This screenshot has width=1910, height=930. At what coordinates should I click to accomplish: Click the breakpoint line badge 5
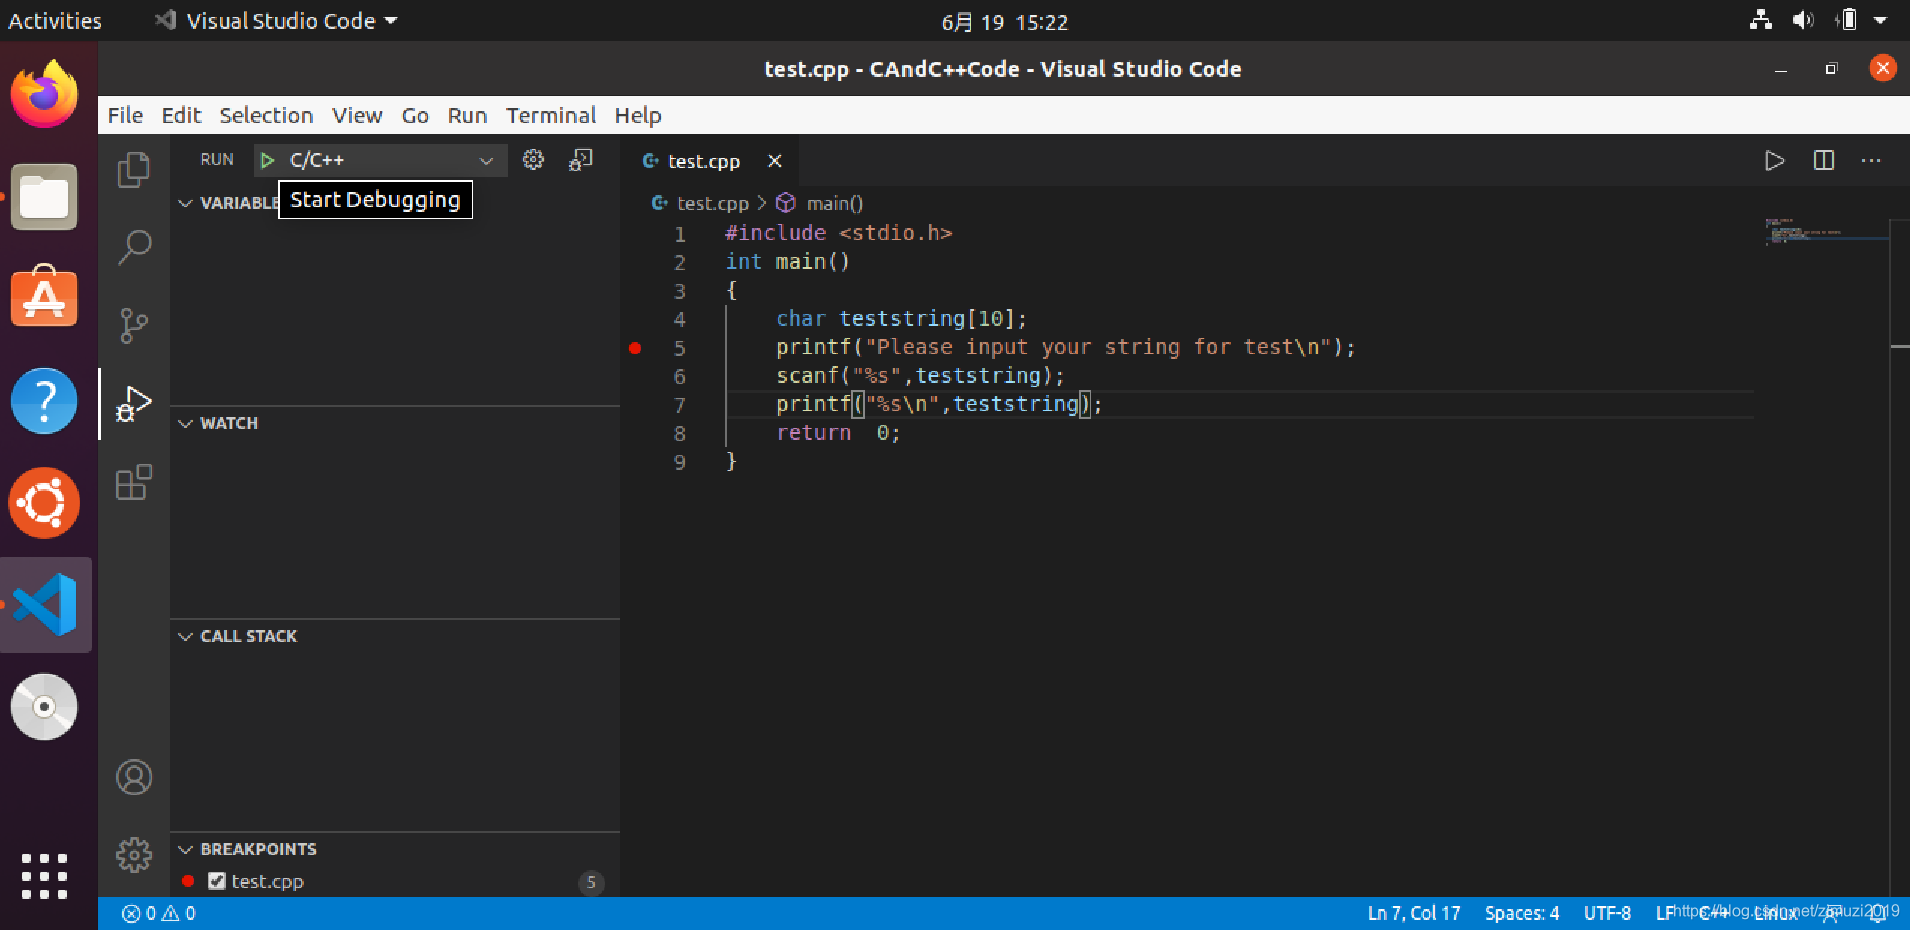pos(591,882)
